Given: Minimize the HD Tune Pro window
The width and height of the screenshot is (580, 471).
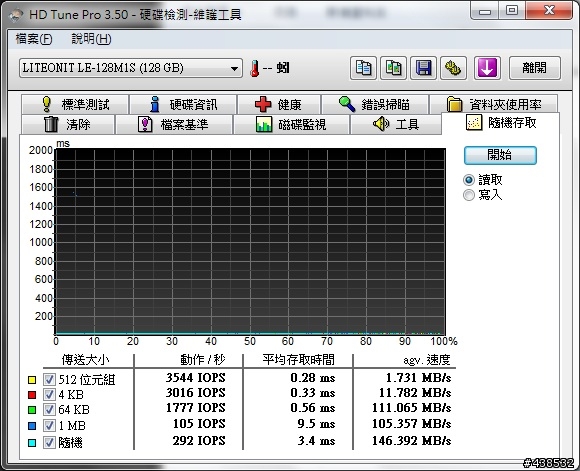Looking at the screenshot, I should click(485, 11).
